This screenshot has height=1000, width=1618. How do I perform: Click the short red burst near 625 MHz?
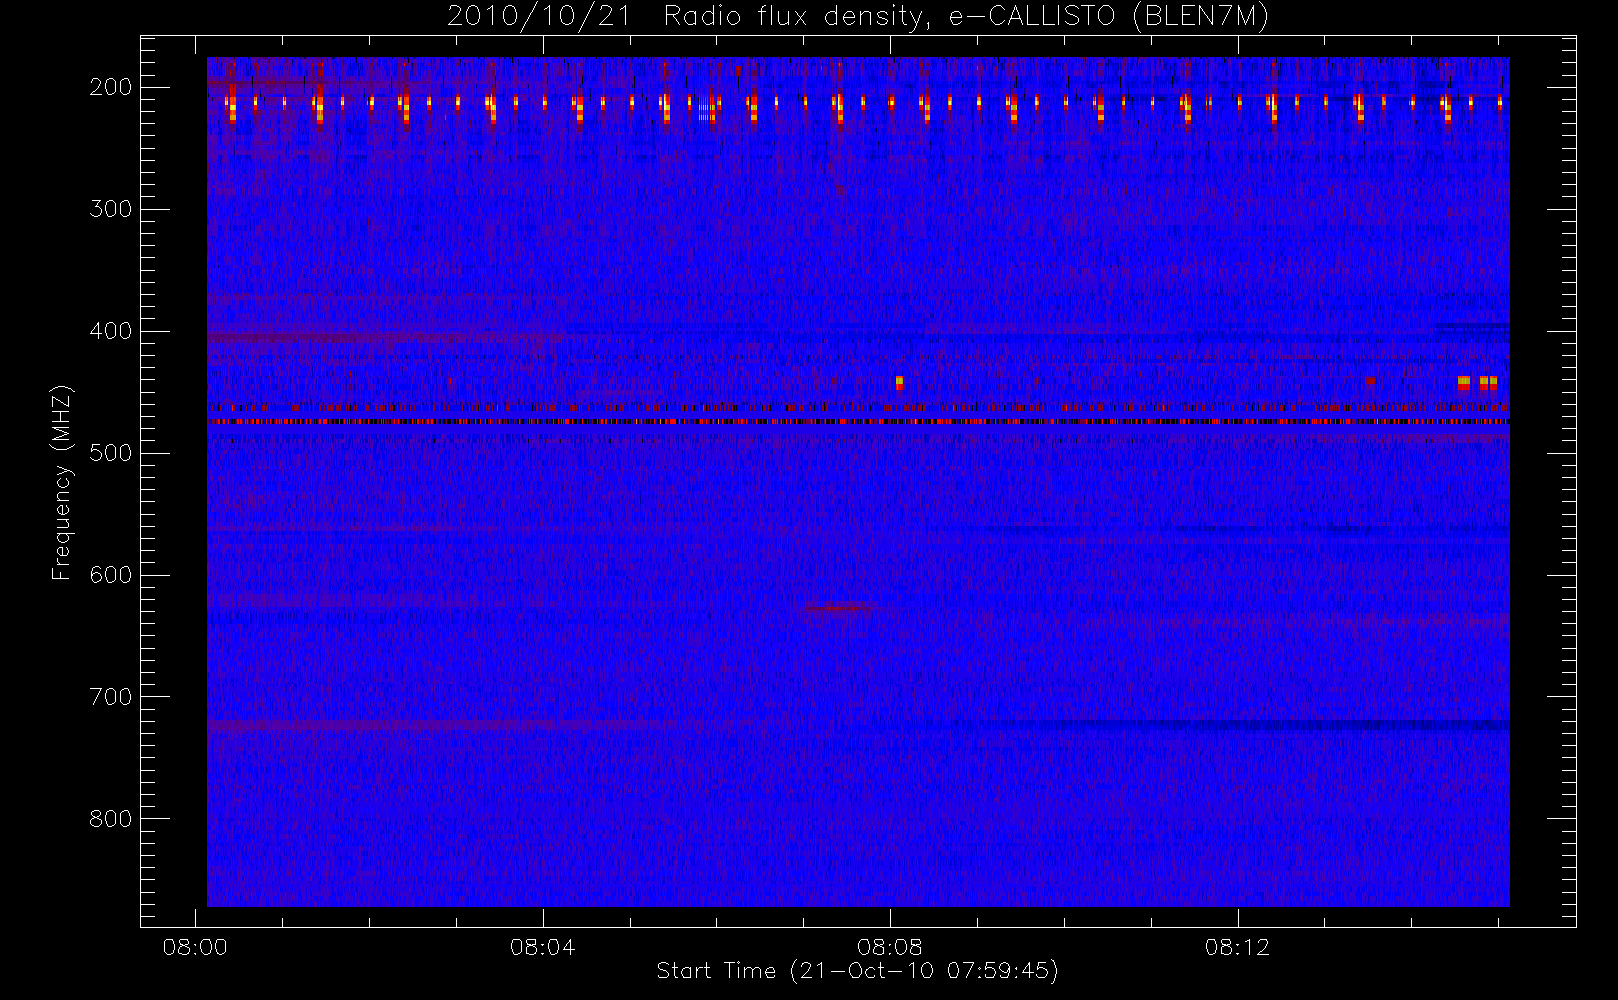[838, 608]
